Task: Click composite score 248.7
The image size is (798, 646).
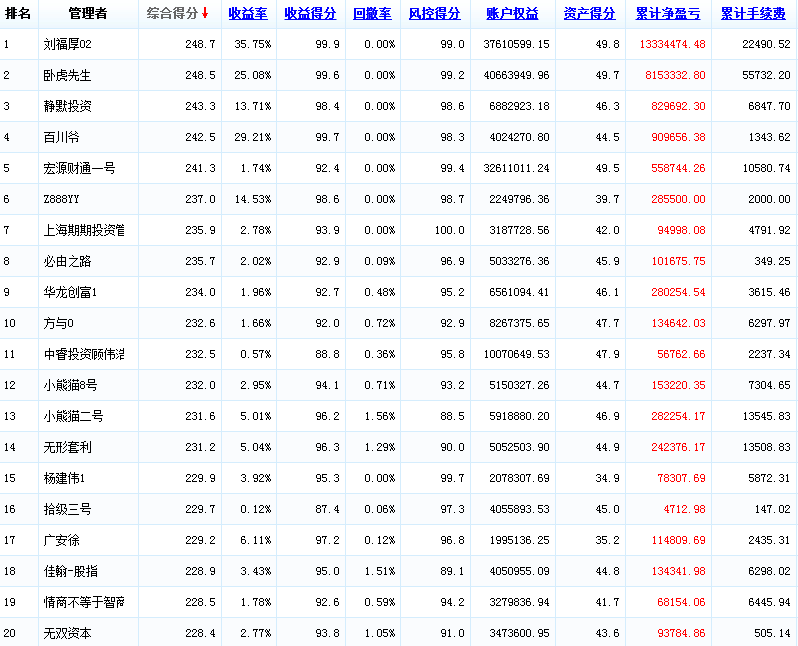Action: click(201, 44)
